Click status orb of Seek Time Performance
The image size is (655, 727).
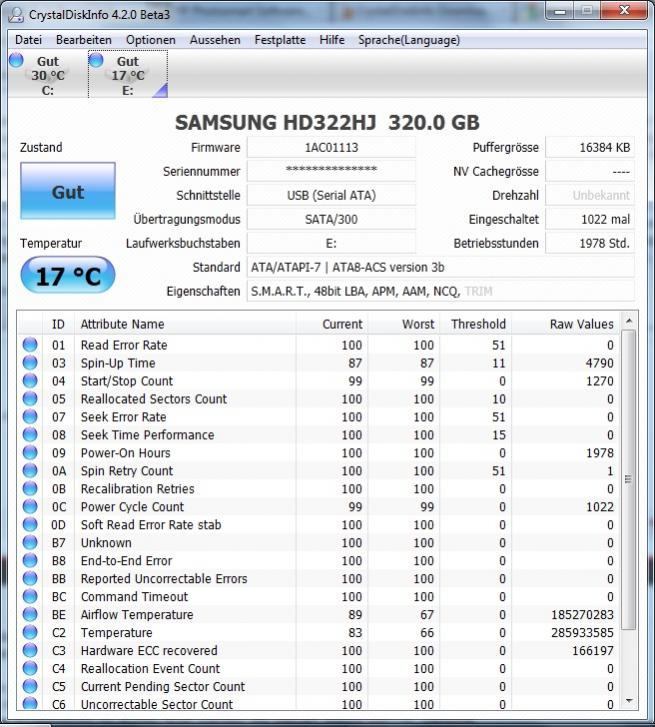30,434
